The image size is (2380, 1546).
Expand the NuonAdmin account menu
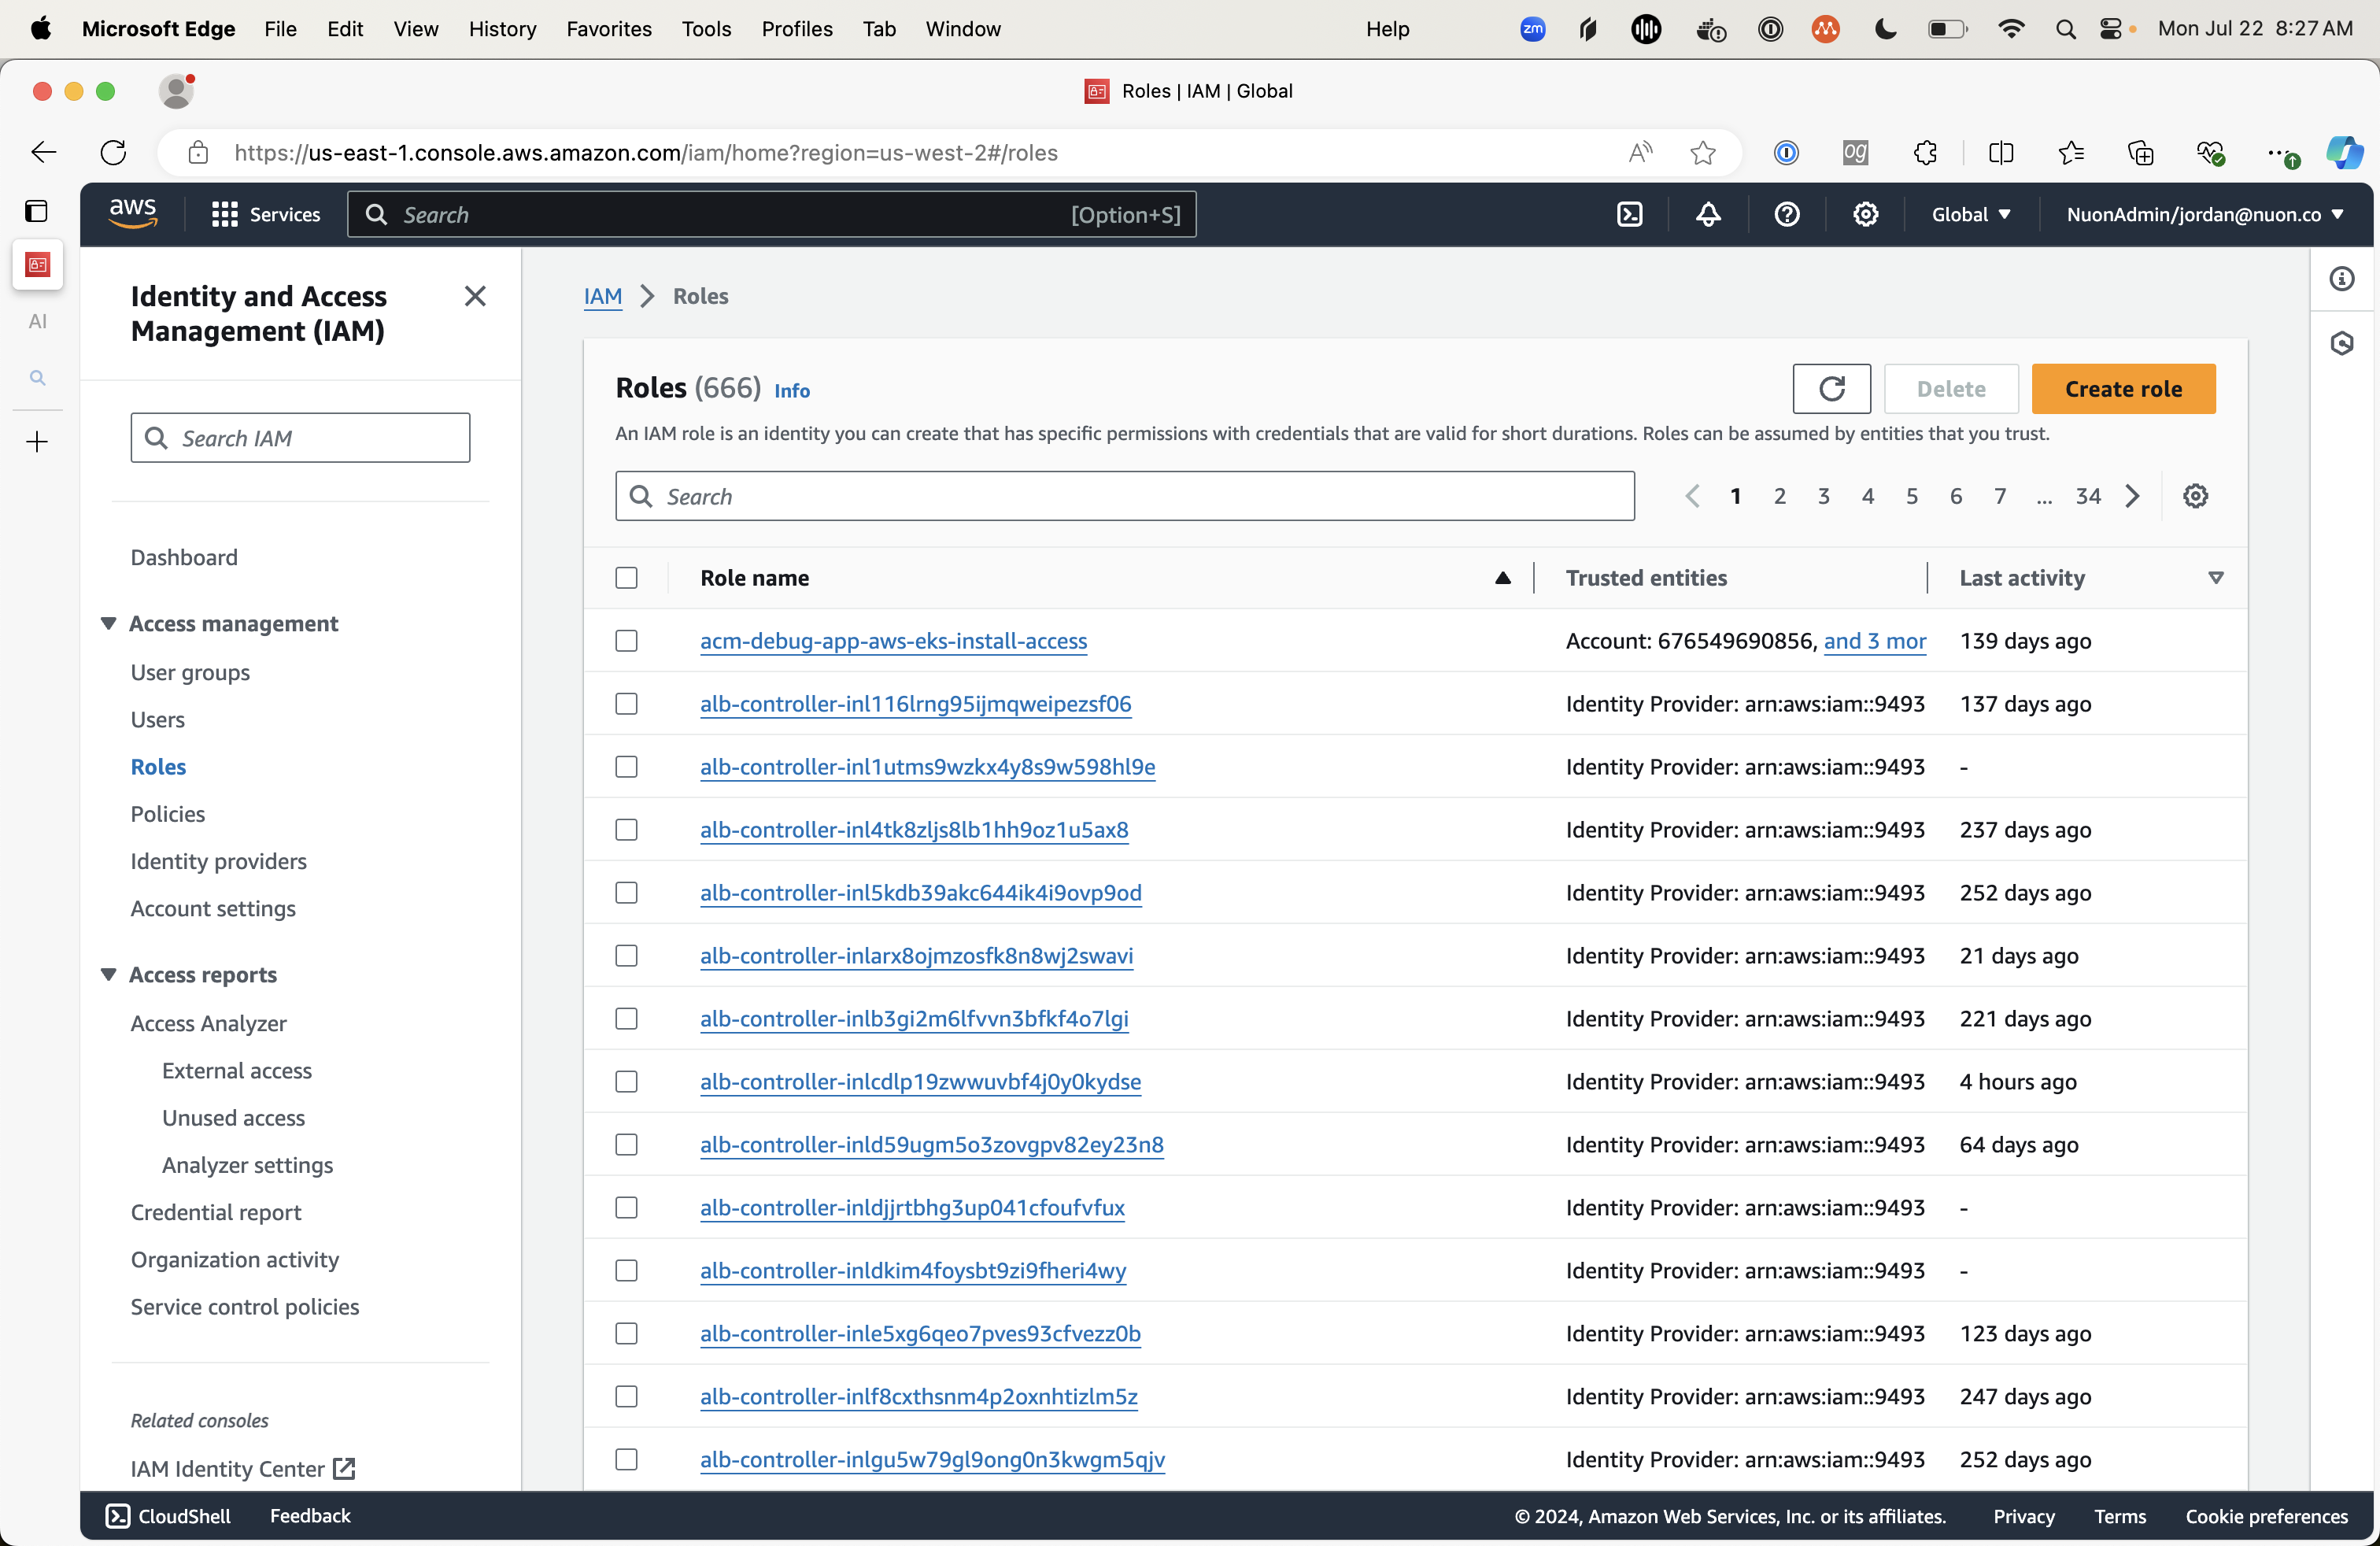[2204, 214]
